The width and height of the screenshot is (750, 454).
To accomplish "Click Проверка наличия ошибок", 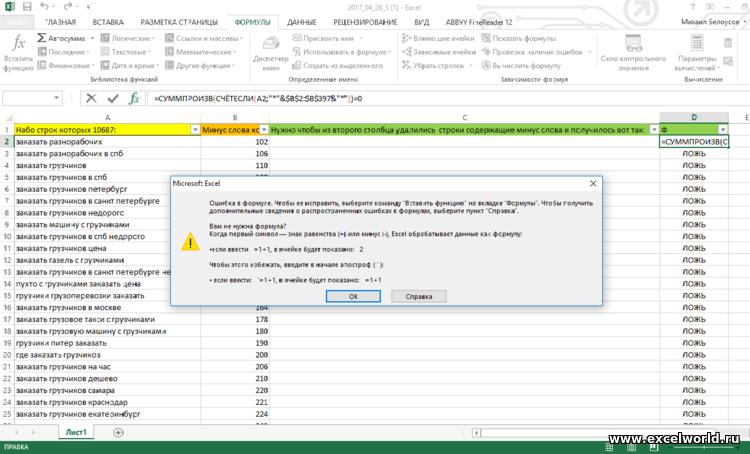I will 536,52.
